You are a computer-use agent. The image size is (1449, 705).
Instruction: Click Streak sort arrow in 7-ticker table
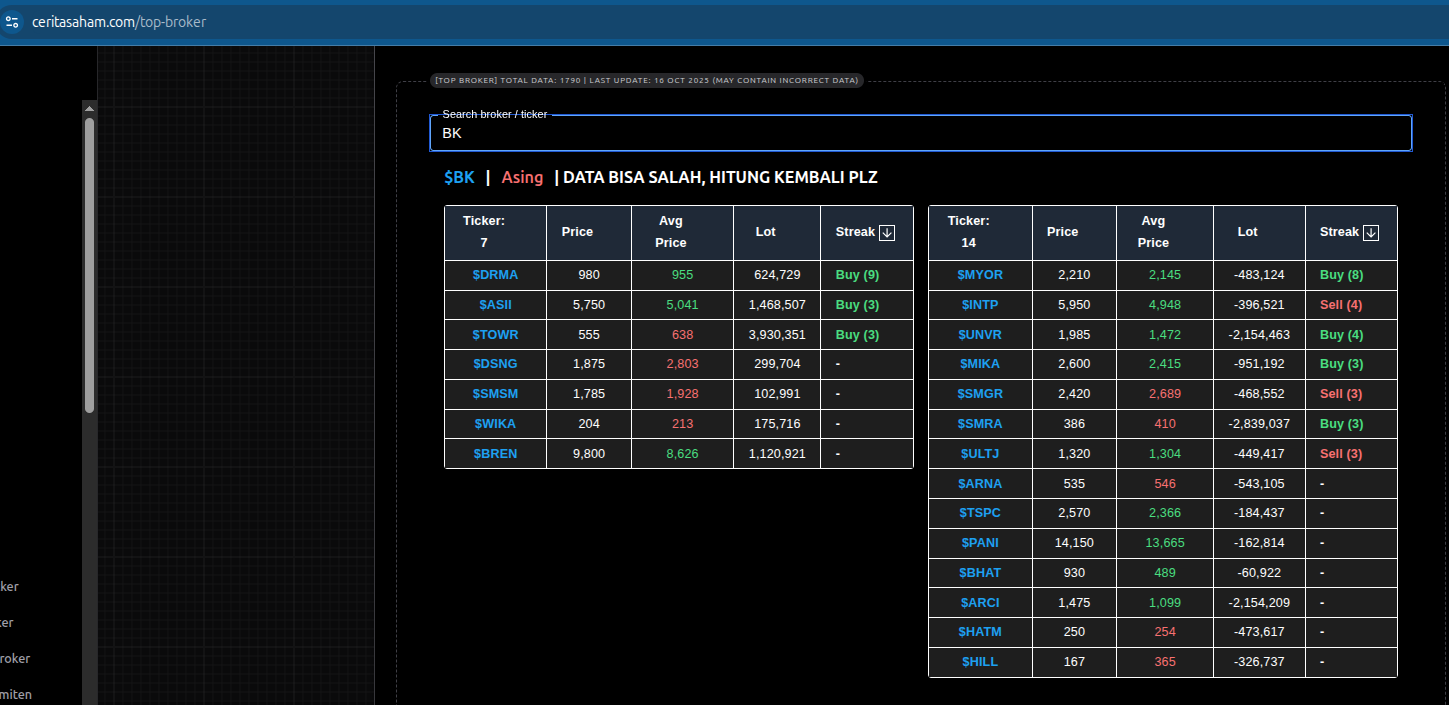(x=886, y=232)
